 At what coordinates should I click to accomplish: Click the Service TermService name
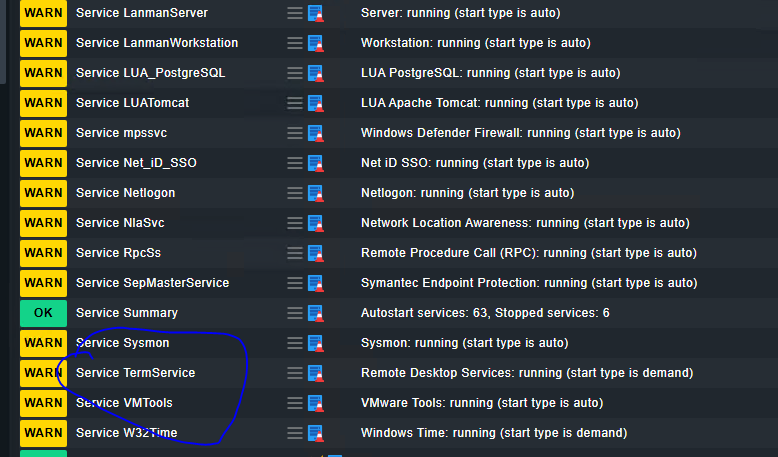tap(135, 373)
